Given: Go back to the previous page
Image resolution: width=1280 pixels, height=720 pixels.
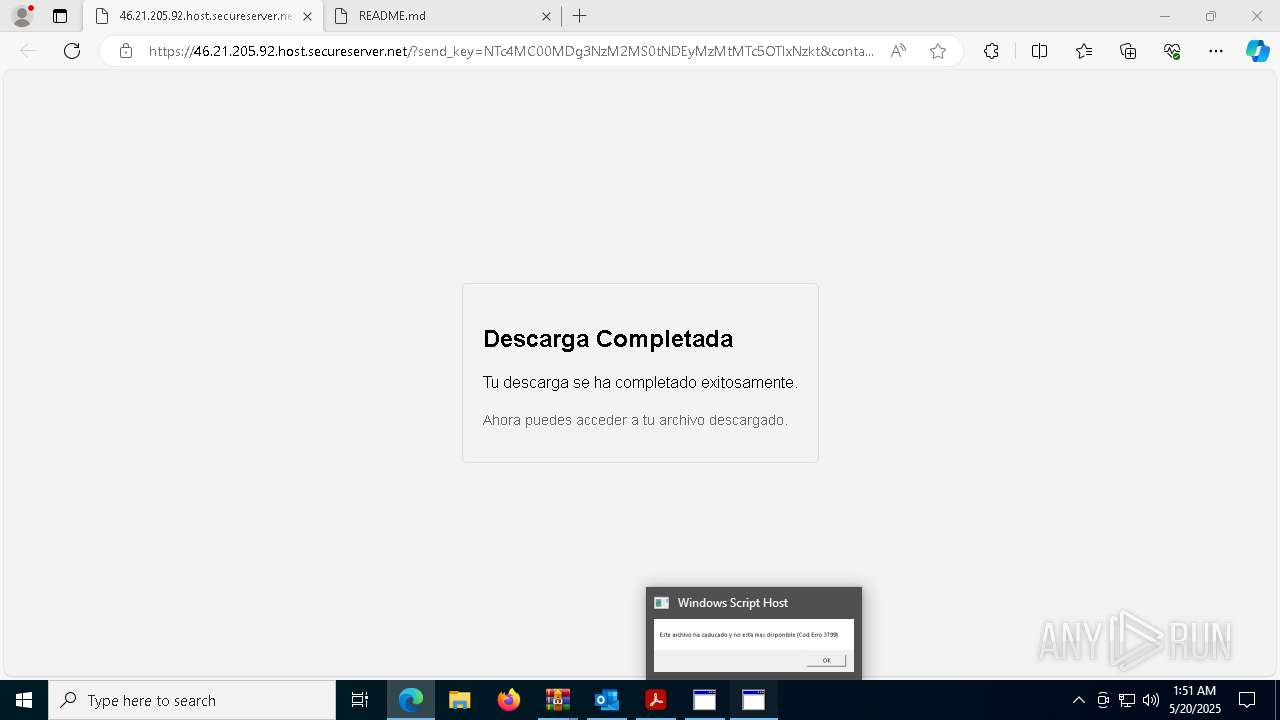Looking at the screenshot, I should [28, 51].
